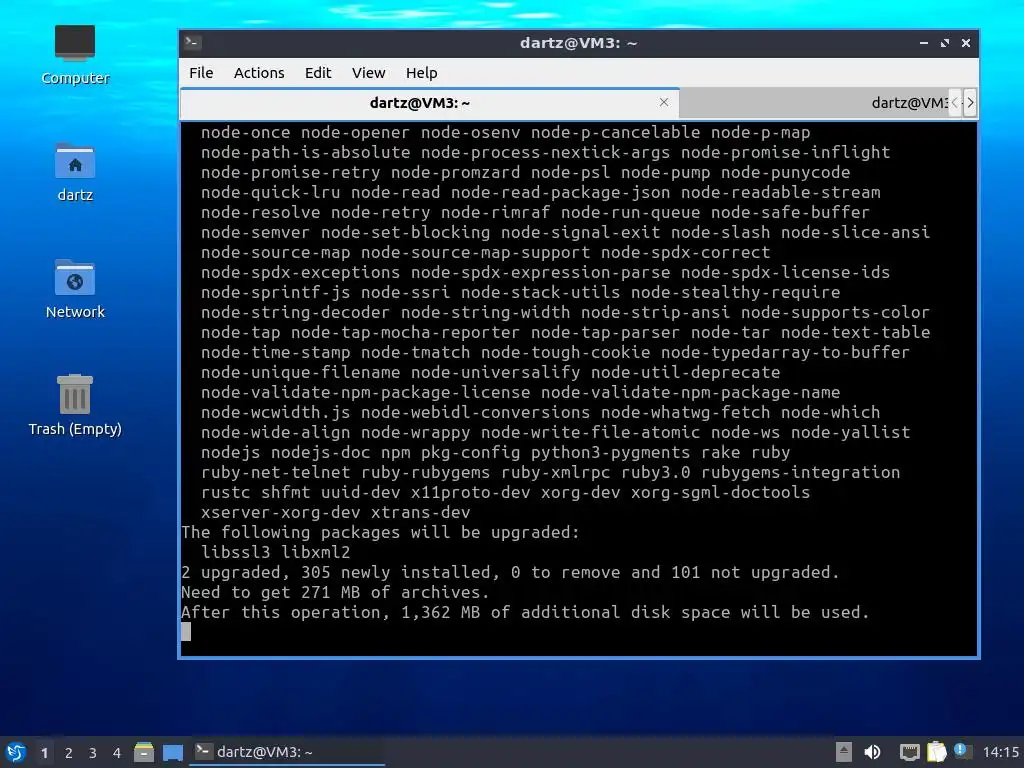Click the 'node-yallist' package name
Screen dimensions: 1024x768
coord(850,432)
